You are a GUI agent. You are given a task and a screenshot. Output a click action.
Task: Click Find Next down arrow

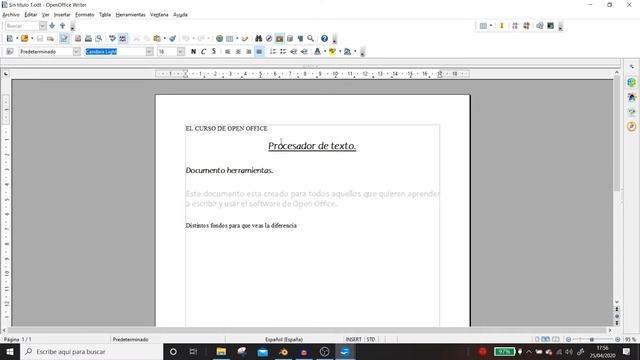52,26
